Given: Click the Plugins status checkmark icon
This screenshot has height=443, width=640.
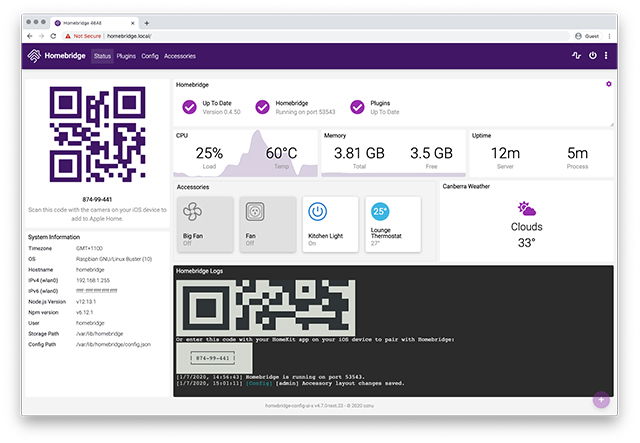Looking at the screenshot, I should coord(357,107).
